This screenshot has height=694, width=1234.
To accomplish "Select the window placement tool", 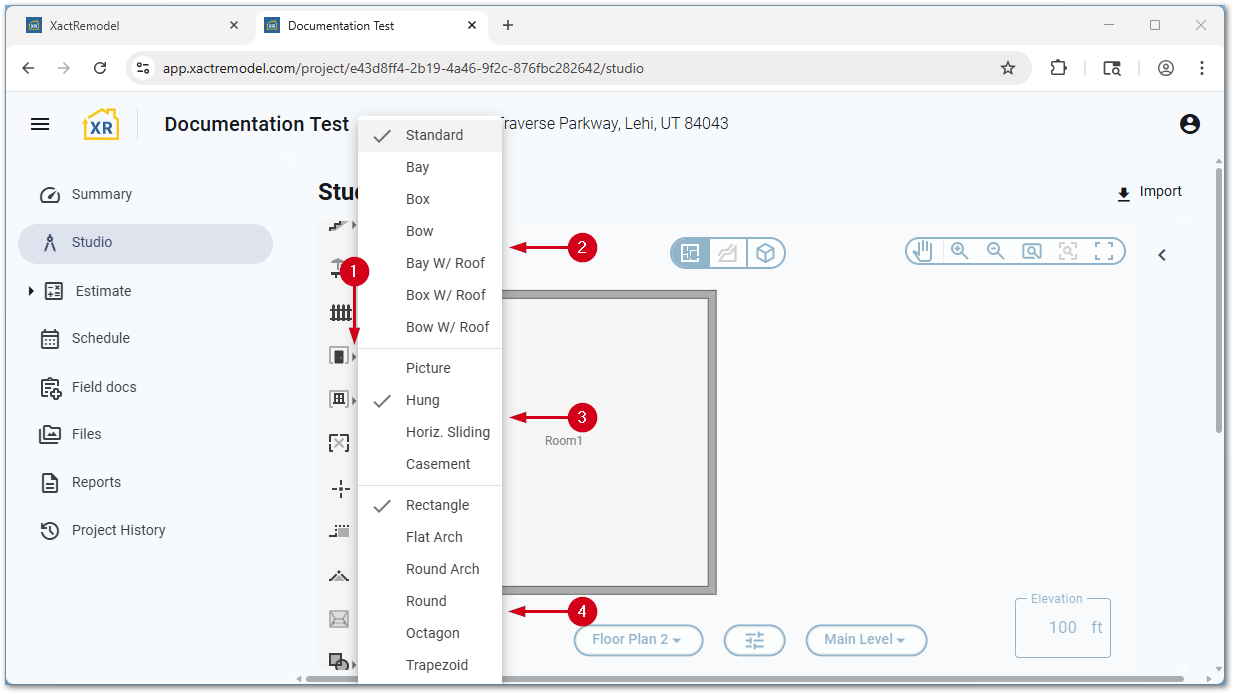I will (x=339, y=397).
